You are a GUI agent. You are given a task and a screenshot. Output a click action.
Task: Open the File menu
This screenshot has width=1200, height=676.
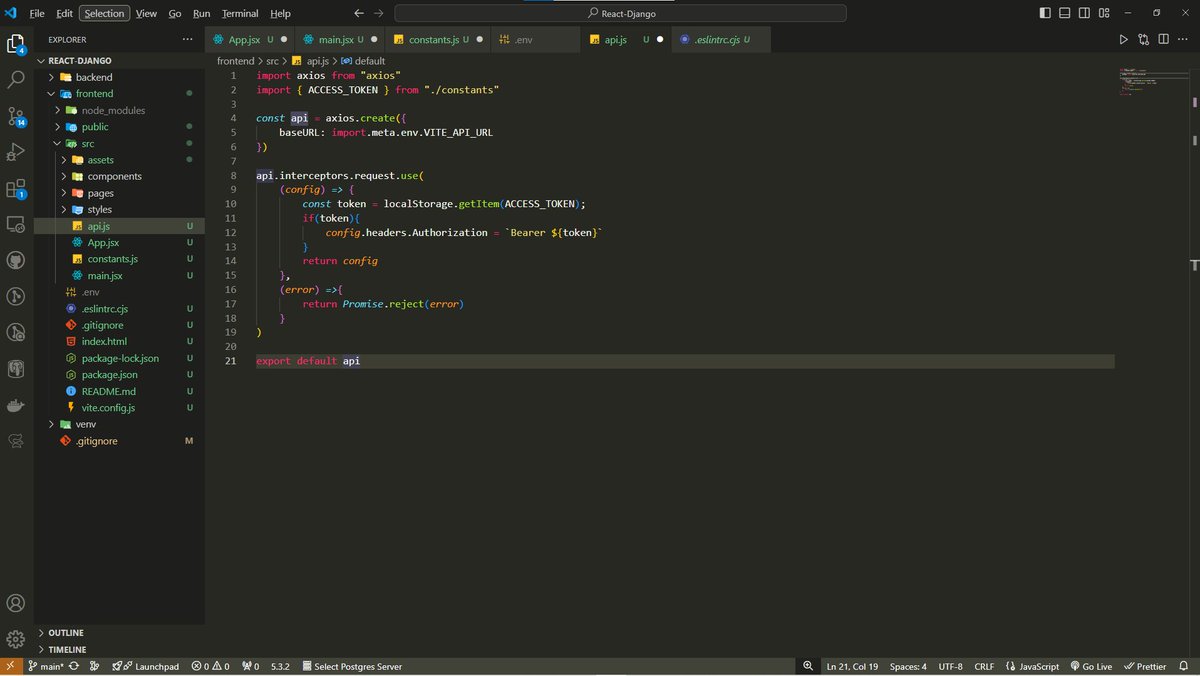37,13
